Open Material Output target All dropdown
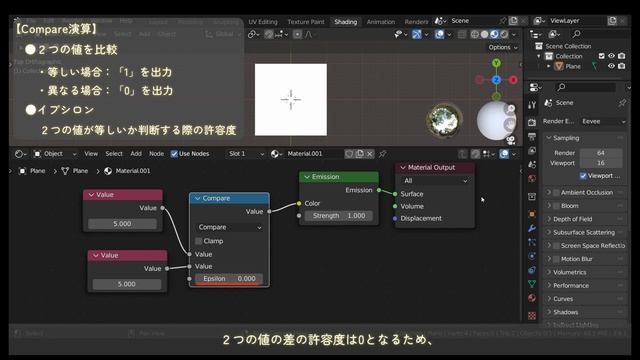Screen dimensions: 640x360 pos(435,180)
